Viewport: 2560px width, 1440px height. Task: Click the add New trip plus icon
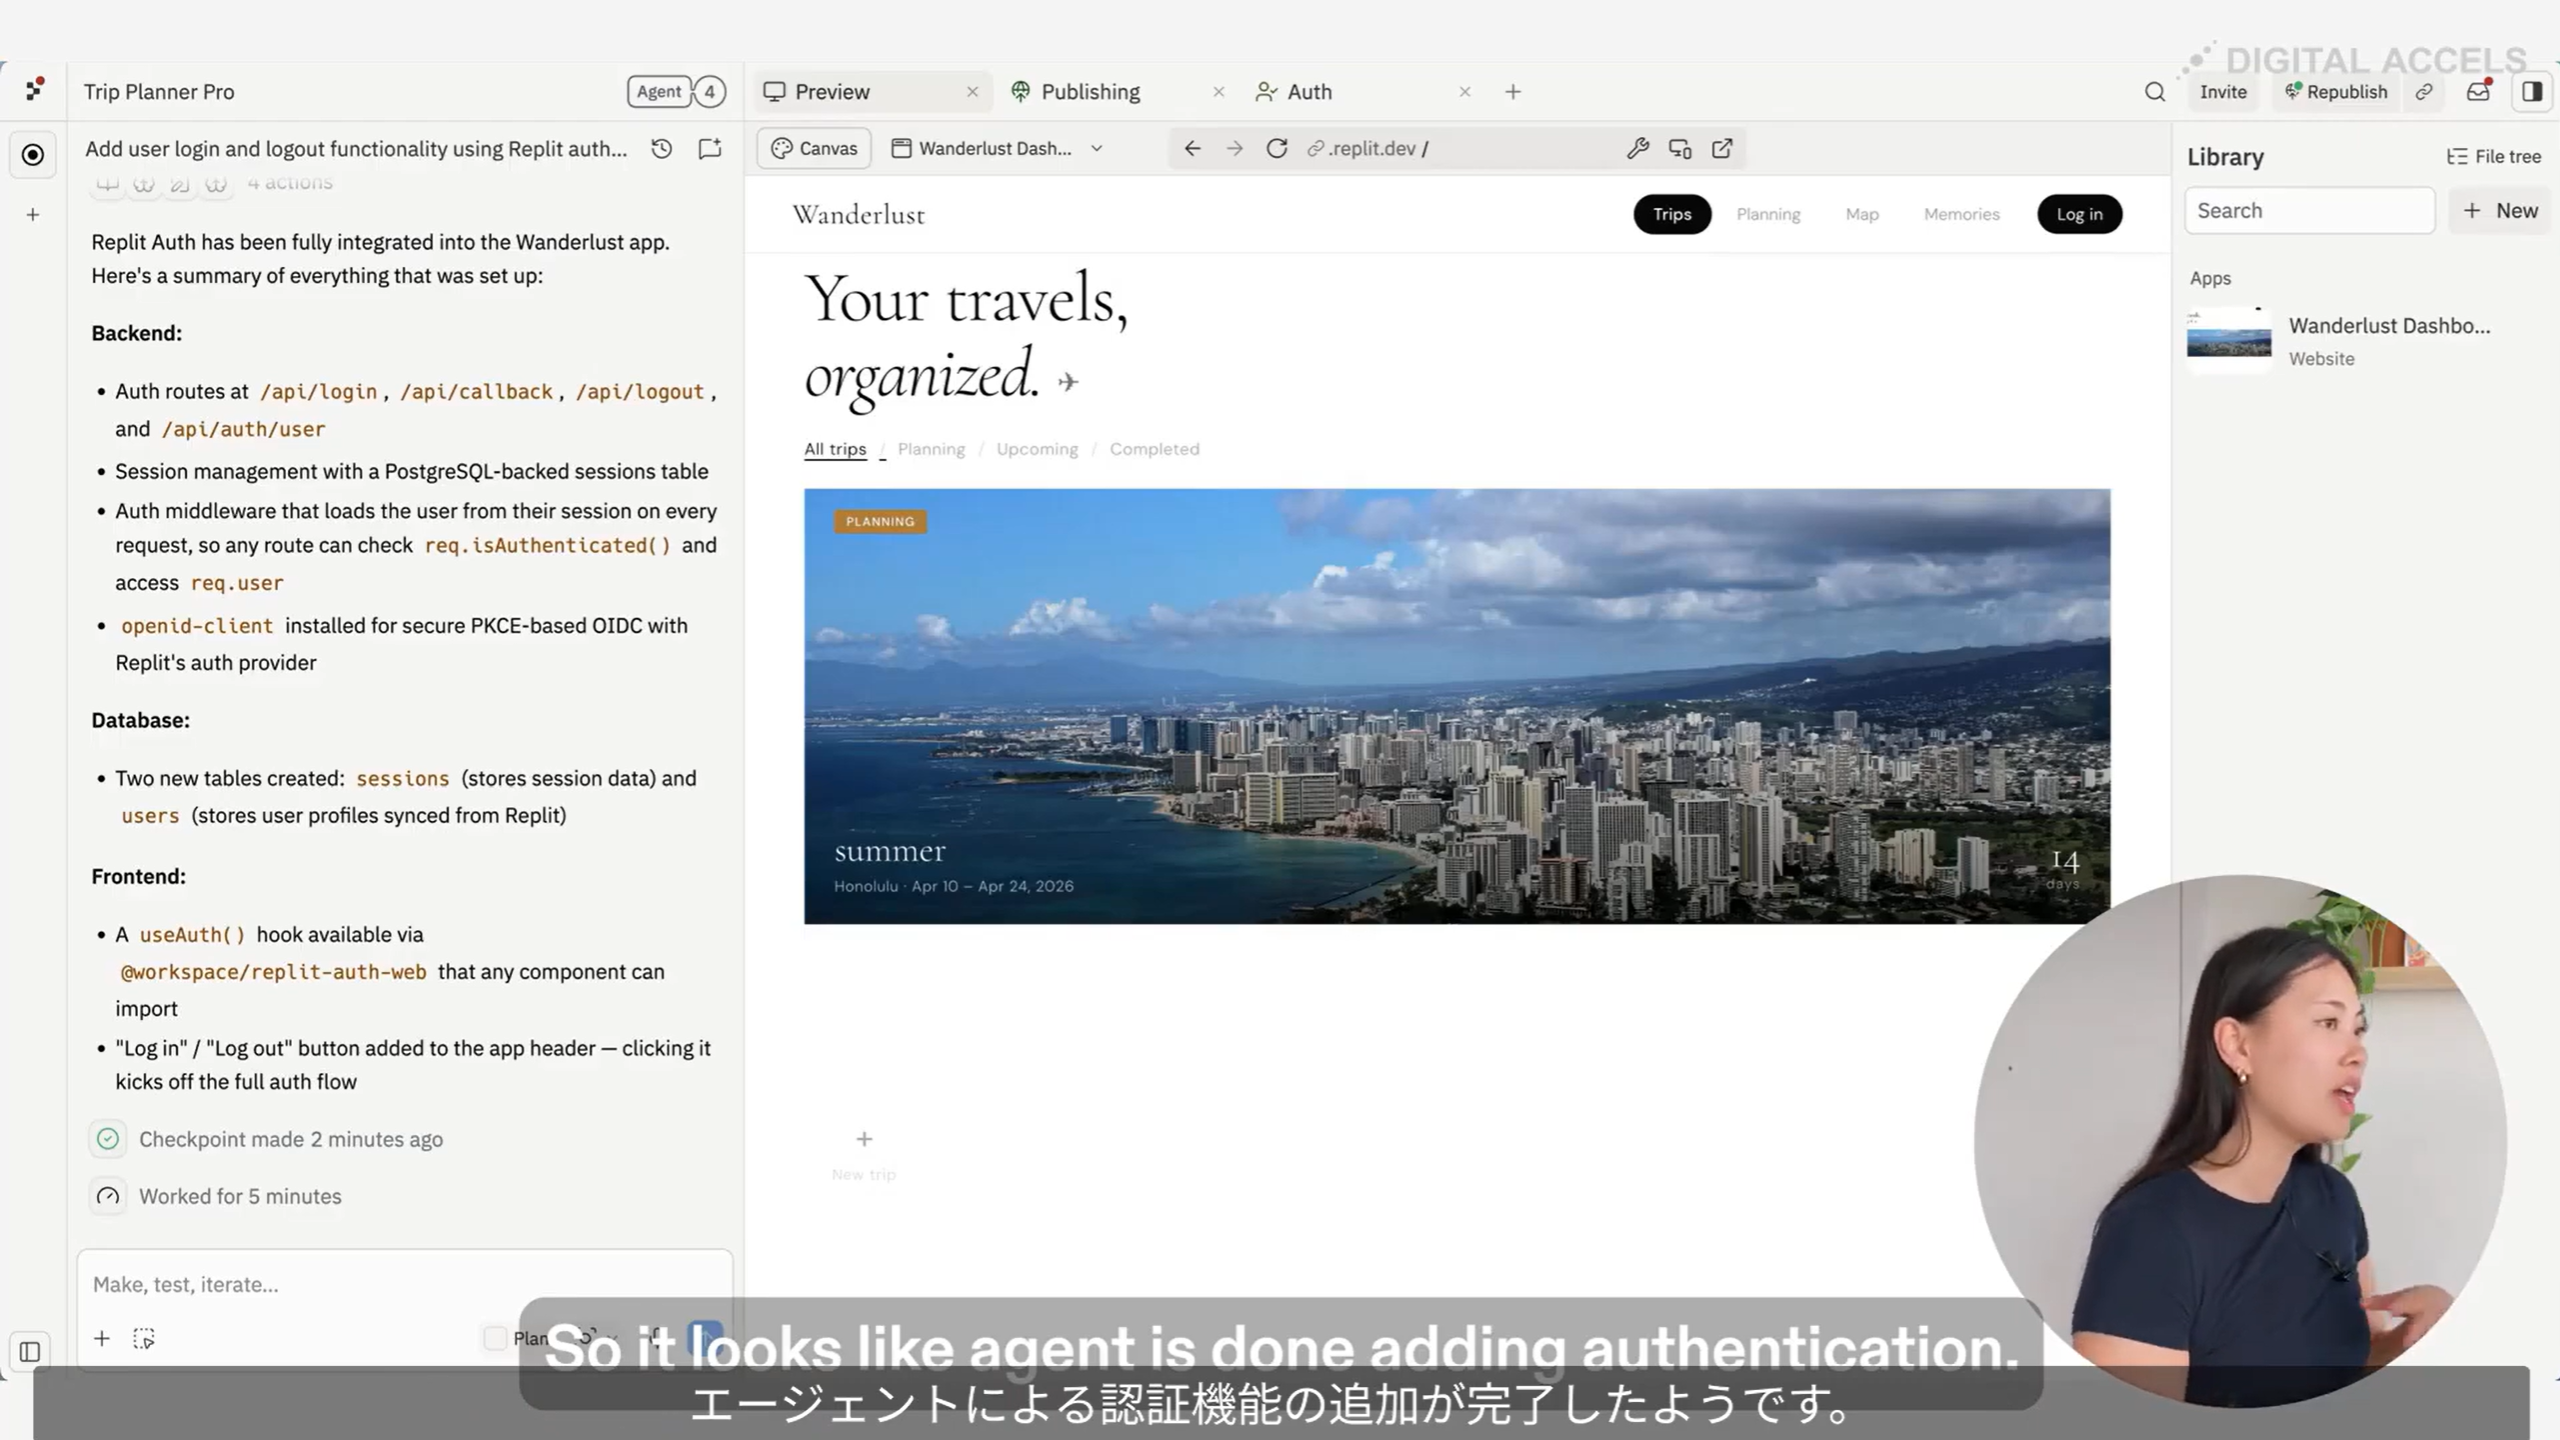[864, 1139]
